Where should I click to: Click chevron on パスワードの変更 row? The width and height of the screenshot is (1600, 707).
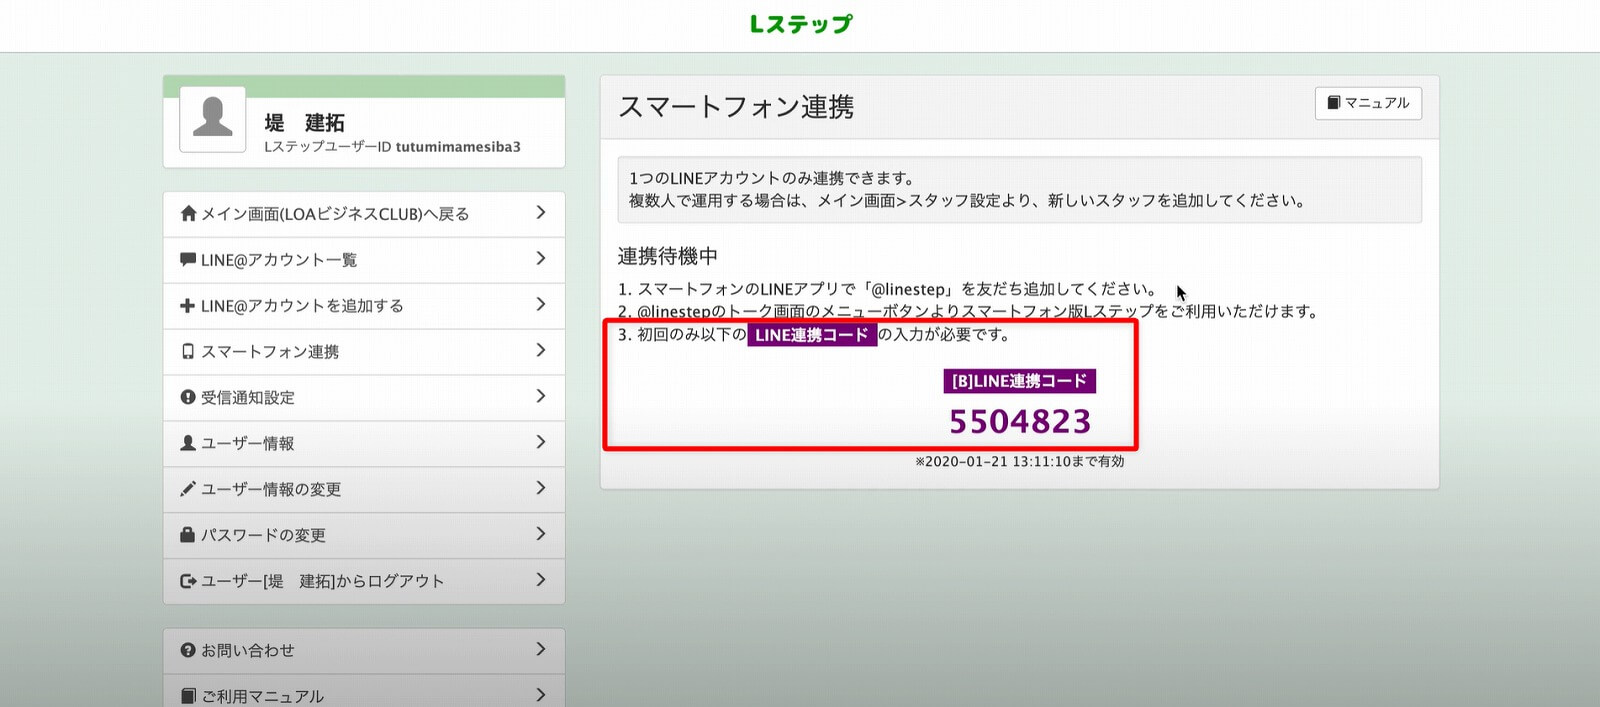coord(540,534)
